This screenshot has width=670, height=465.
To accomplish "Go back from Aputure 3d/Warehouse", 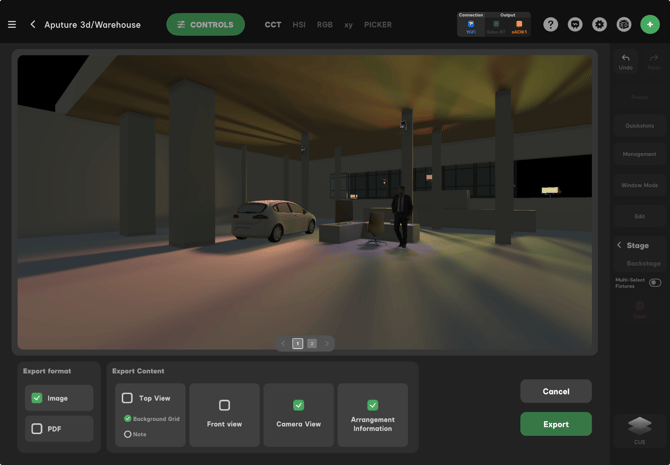I will pos(33,25).
